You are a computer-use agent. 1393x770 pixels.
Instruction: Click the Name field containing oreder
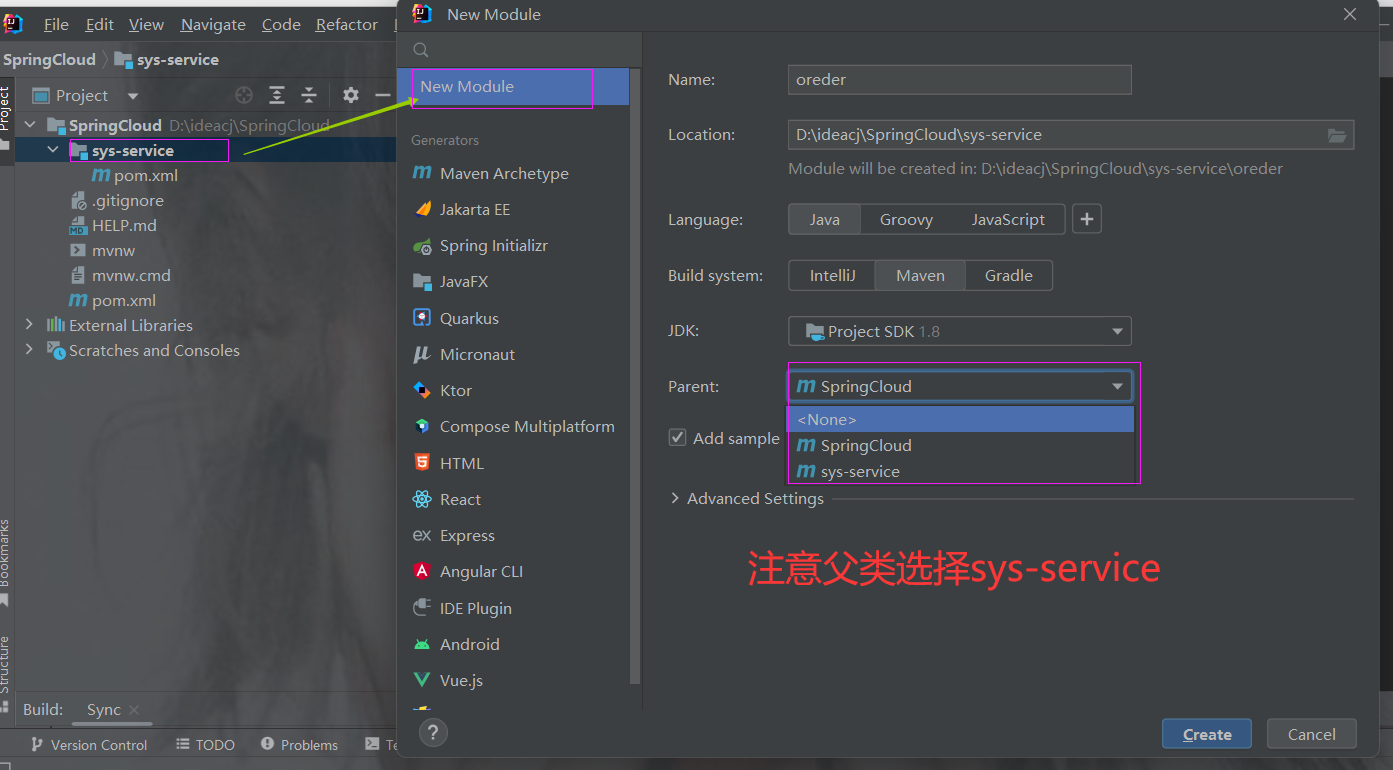pos(960,80)
